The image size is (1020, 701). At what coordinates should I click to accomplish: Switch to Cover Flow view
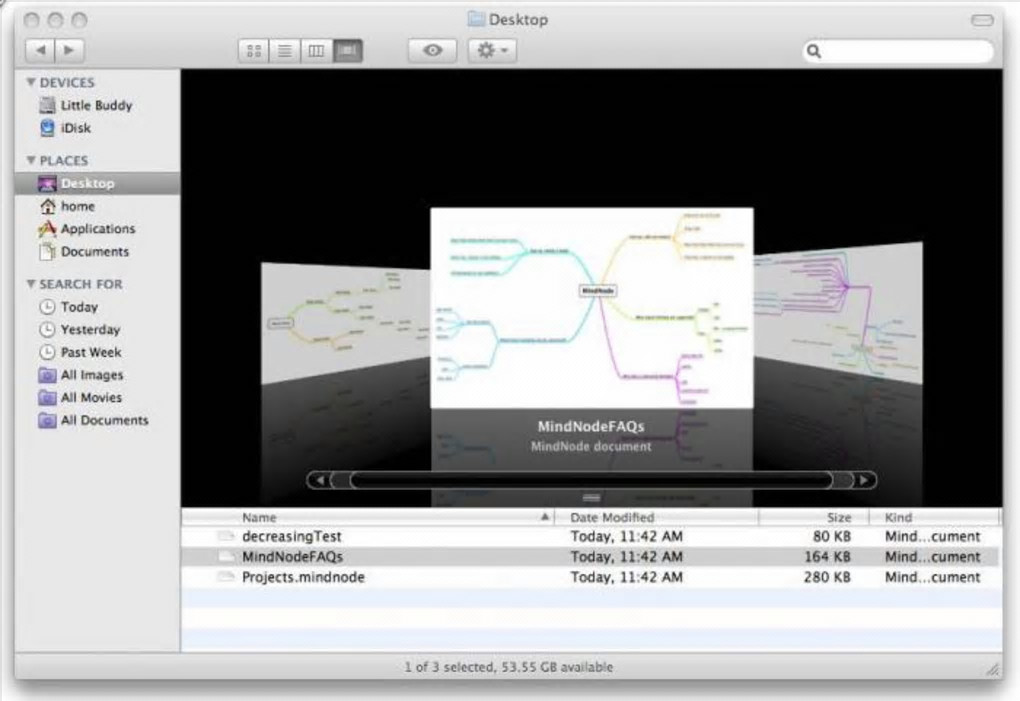coord(347,51)
